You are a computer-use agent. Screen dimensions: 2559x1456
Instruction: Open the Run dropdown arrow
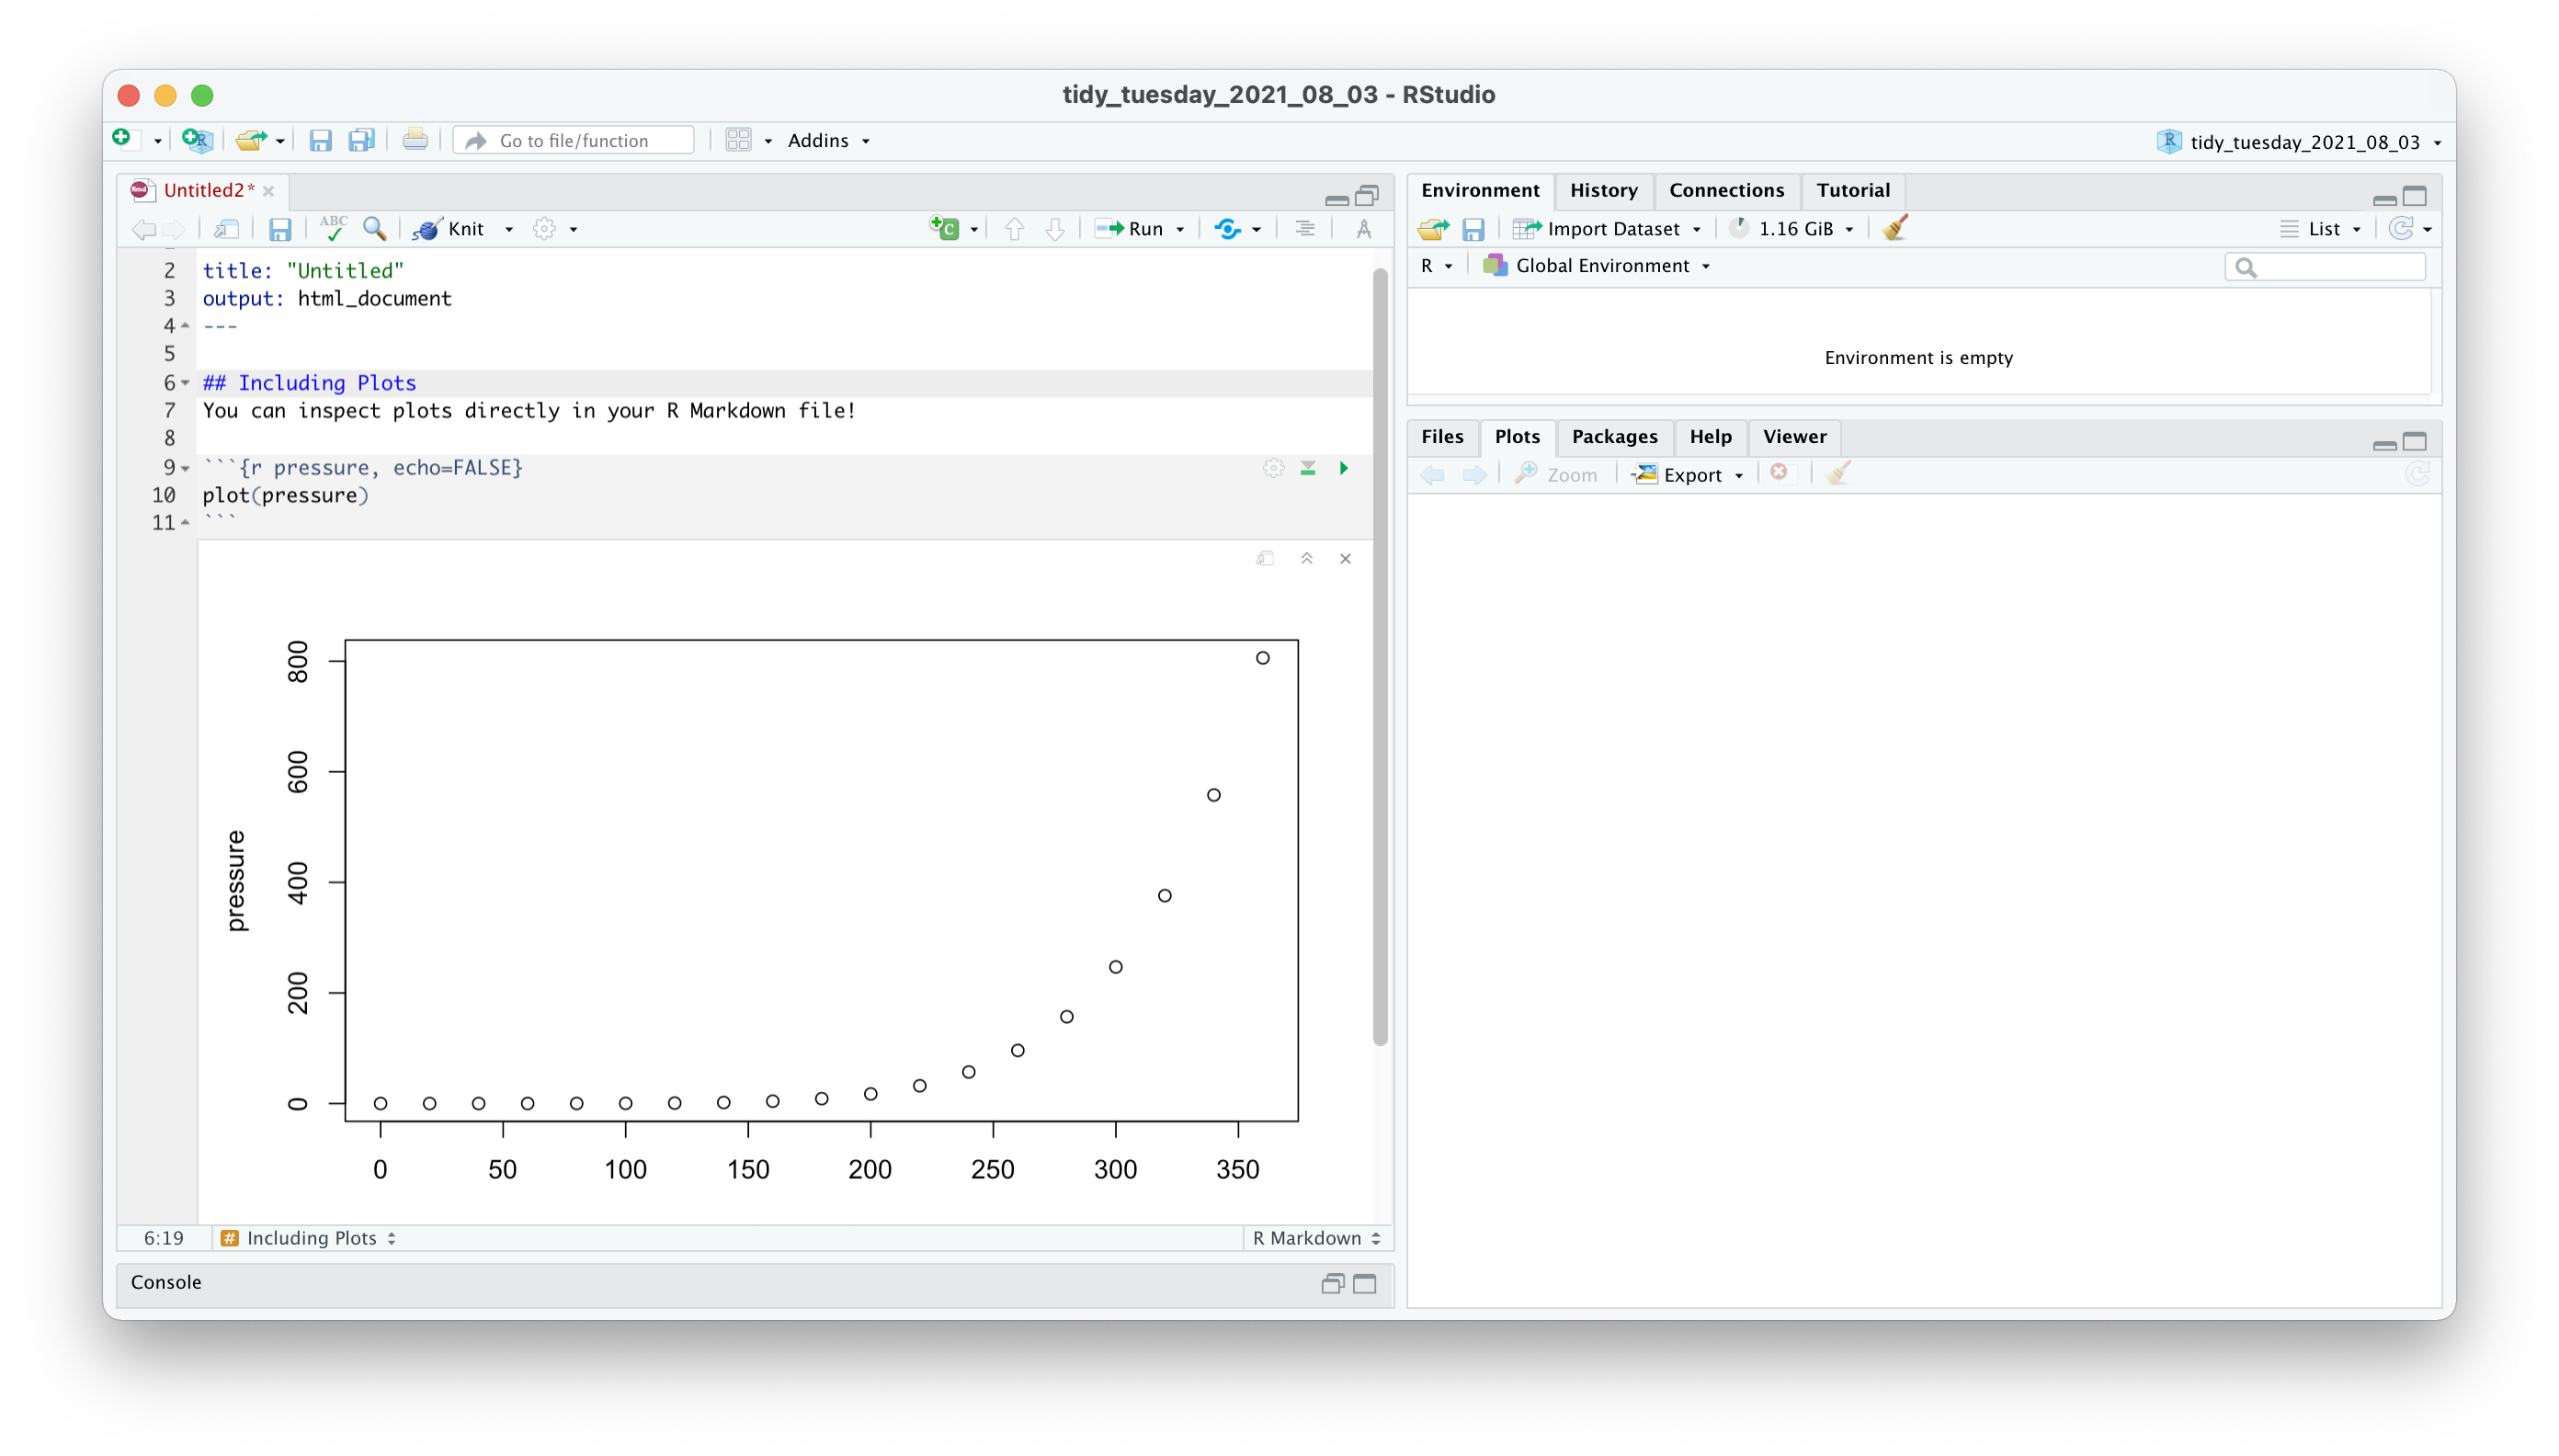click(x=1180, y=230)
